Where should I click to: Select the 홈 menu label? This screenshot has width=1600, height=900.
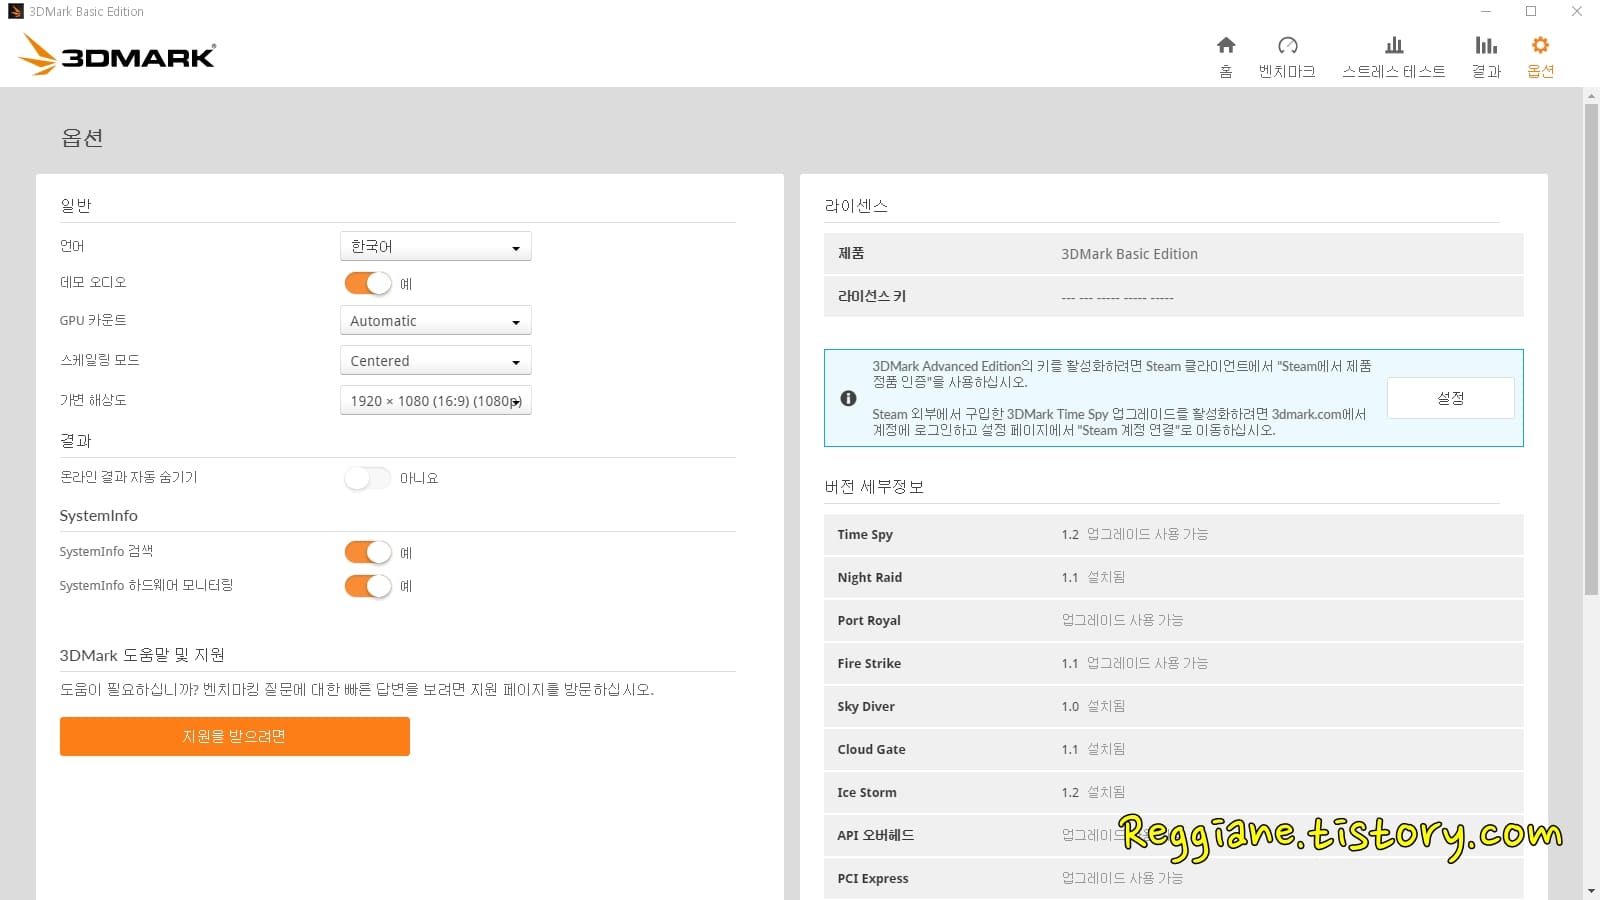click(x=1226, y=71)
